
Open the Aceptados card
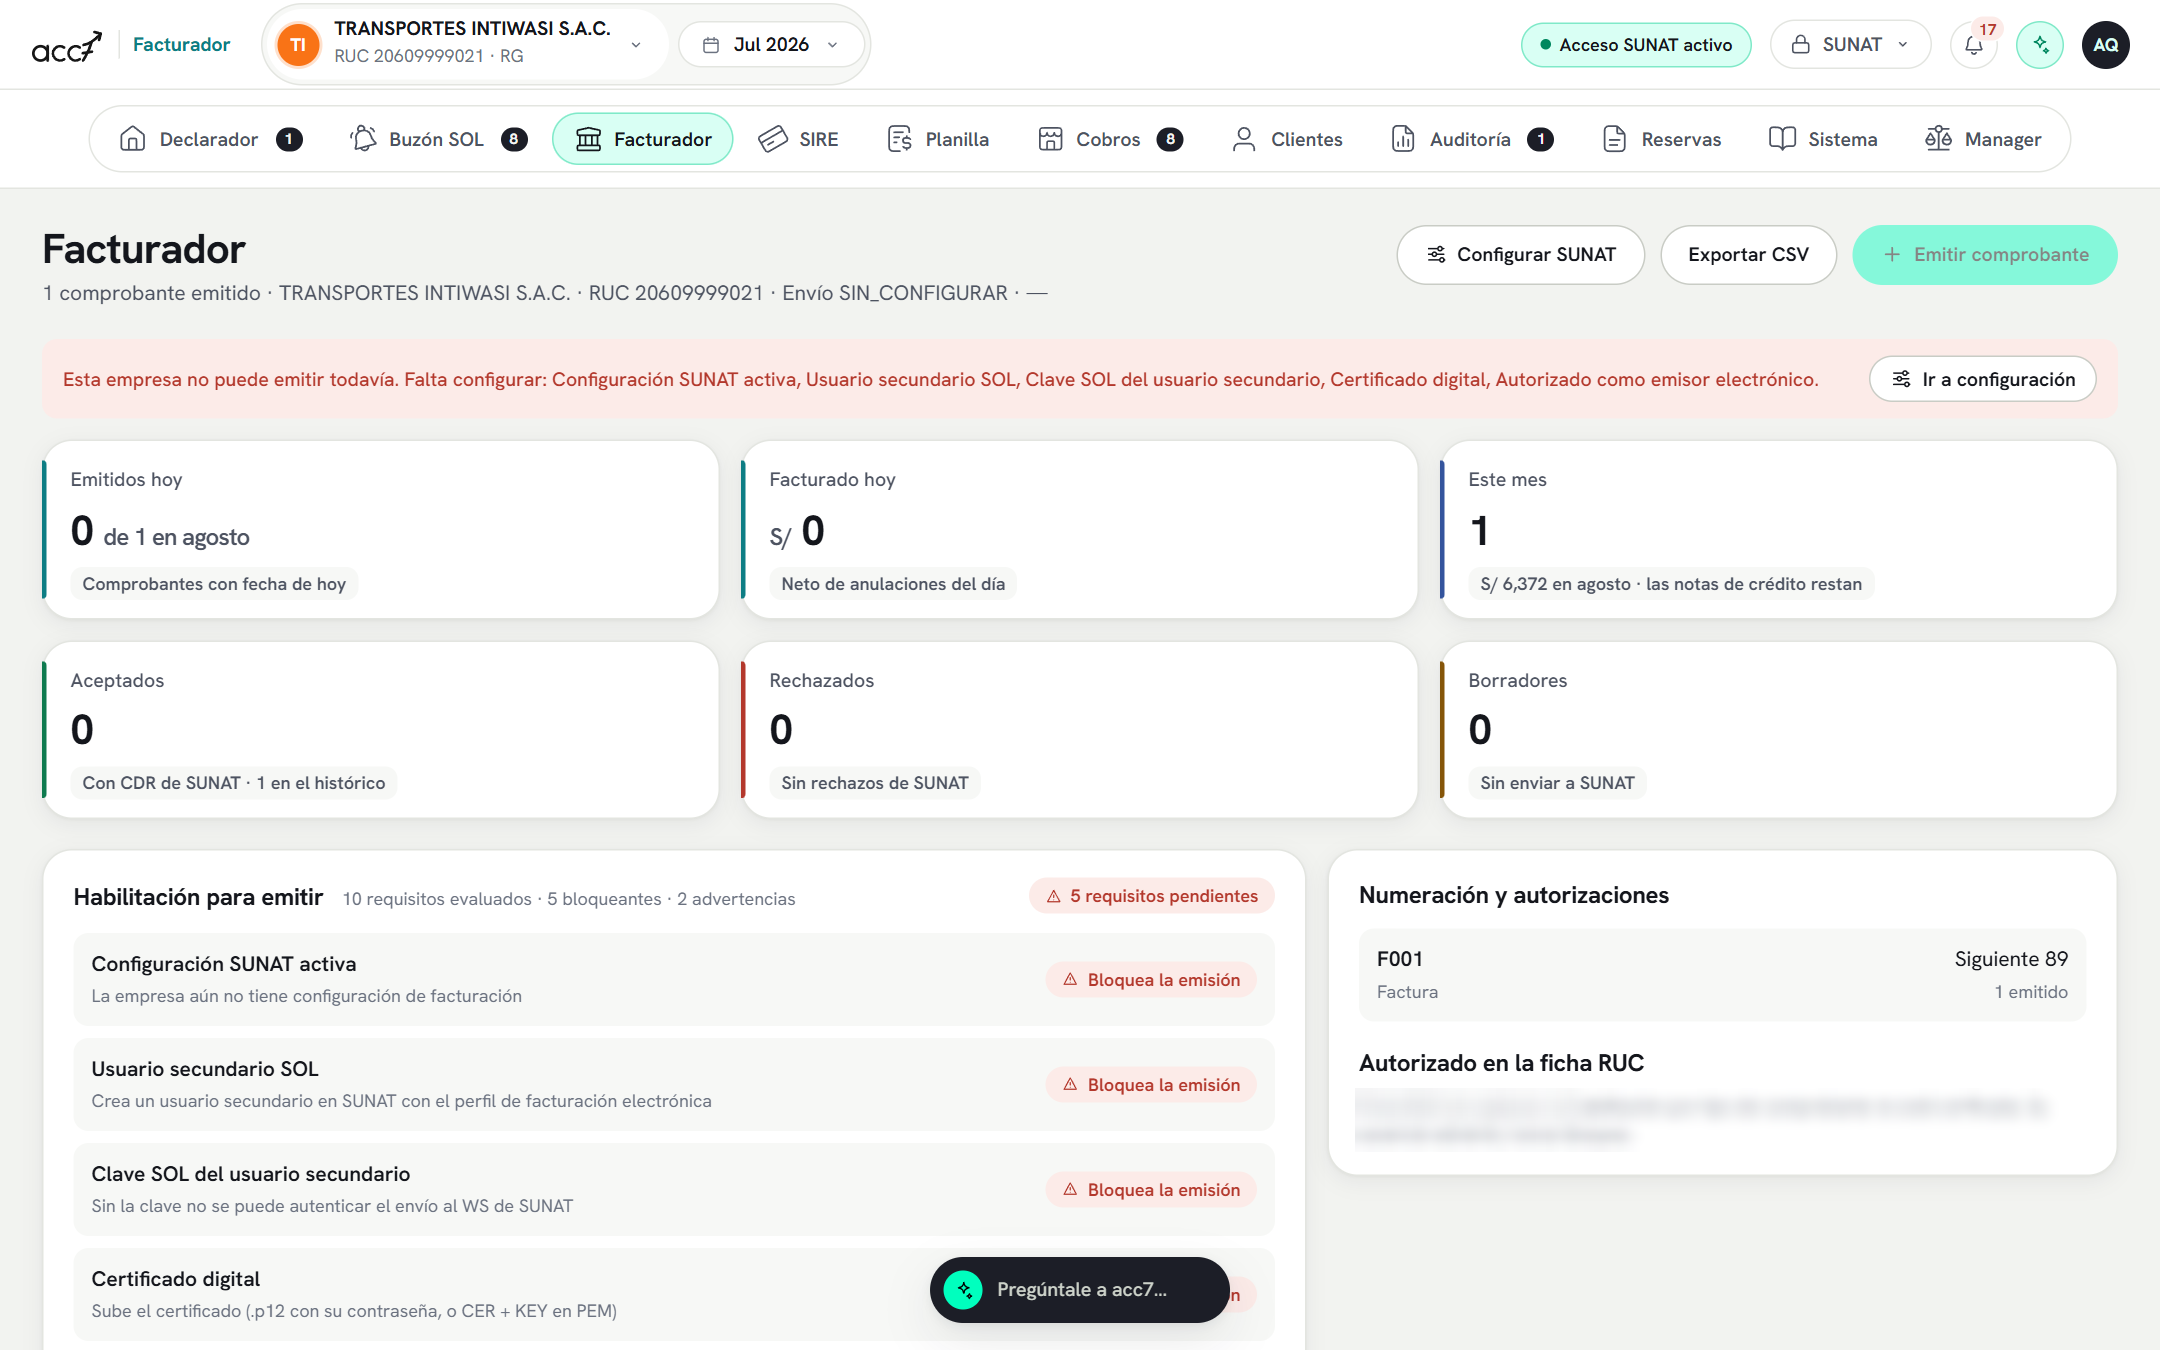coord(381,730)
